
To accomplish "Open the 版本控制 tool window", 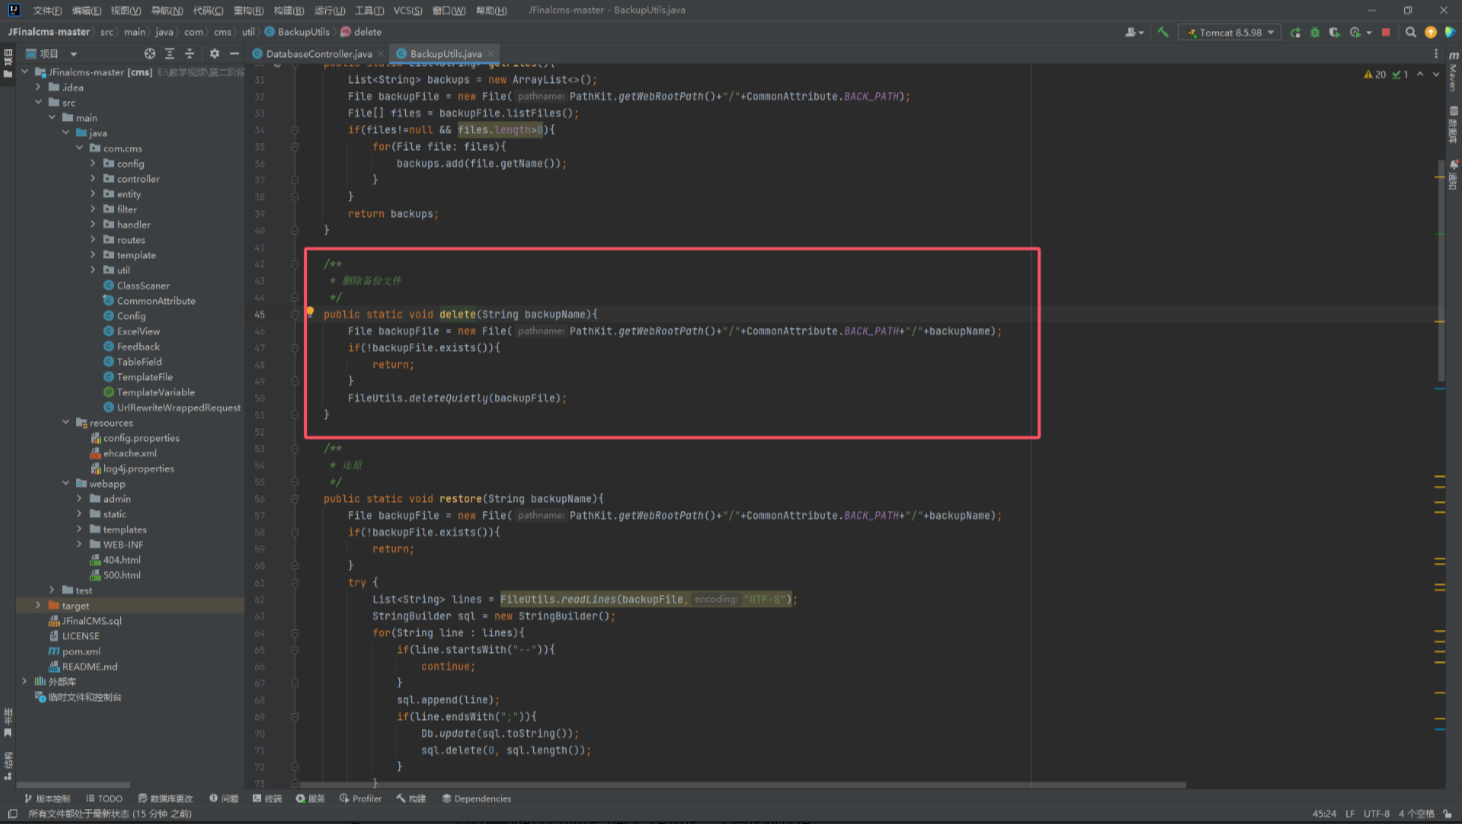I will pos(47,799).
